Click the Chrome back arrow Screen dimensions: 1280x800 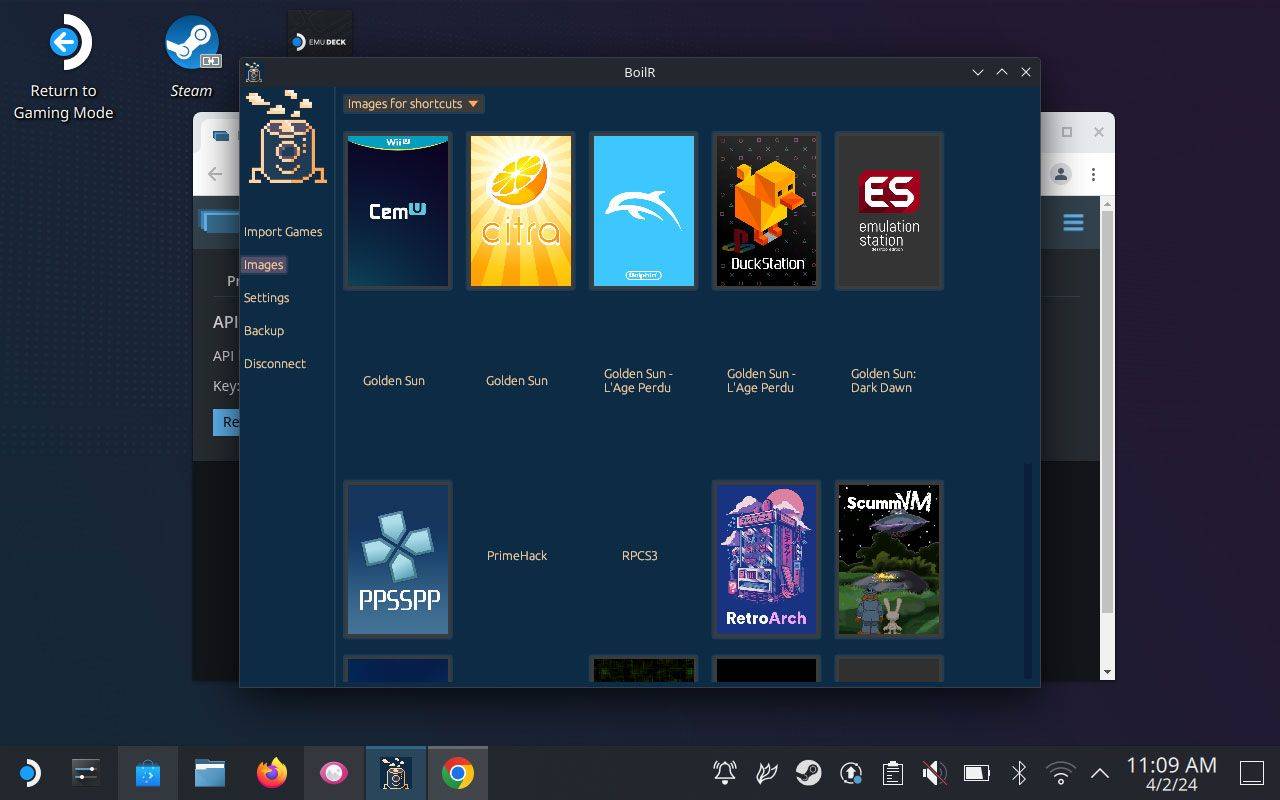215,174
